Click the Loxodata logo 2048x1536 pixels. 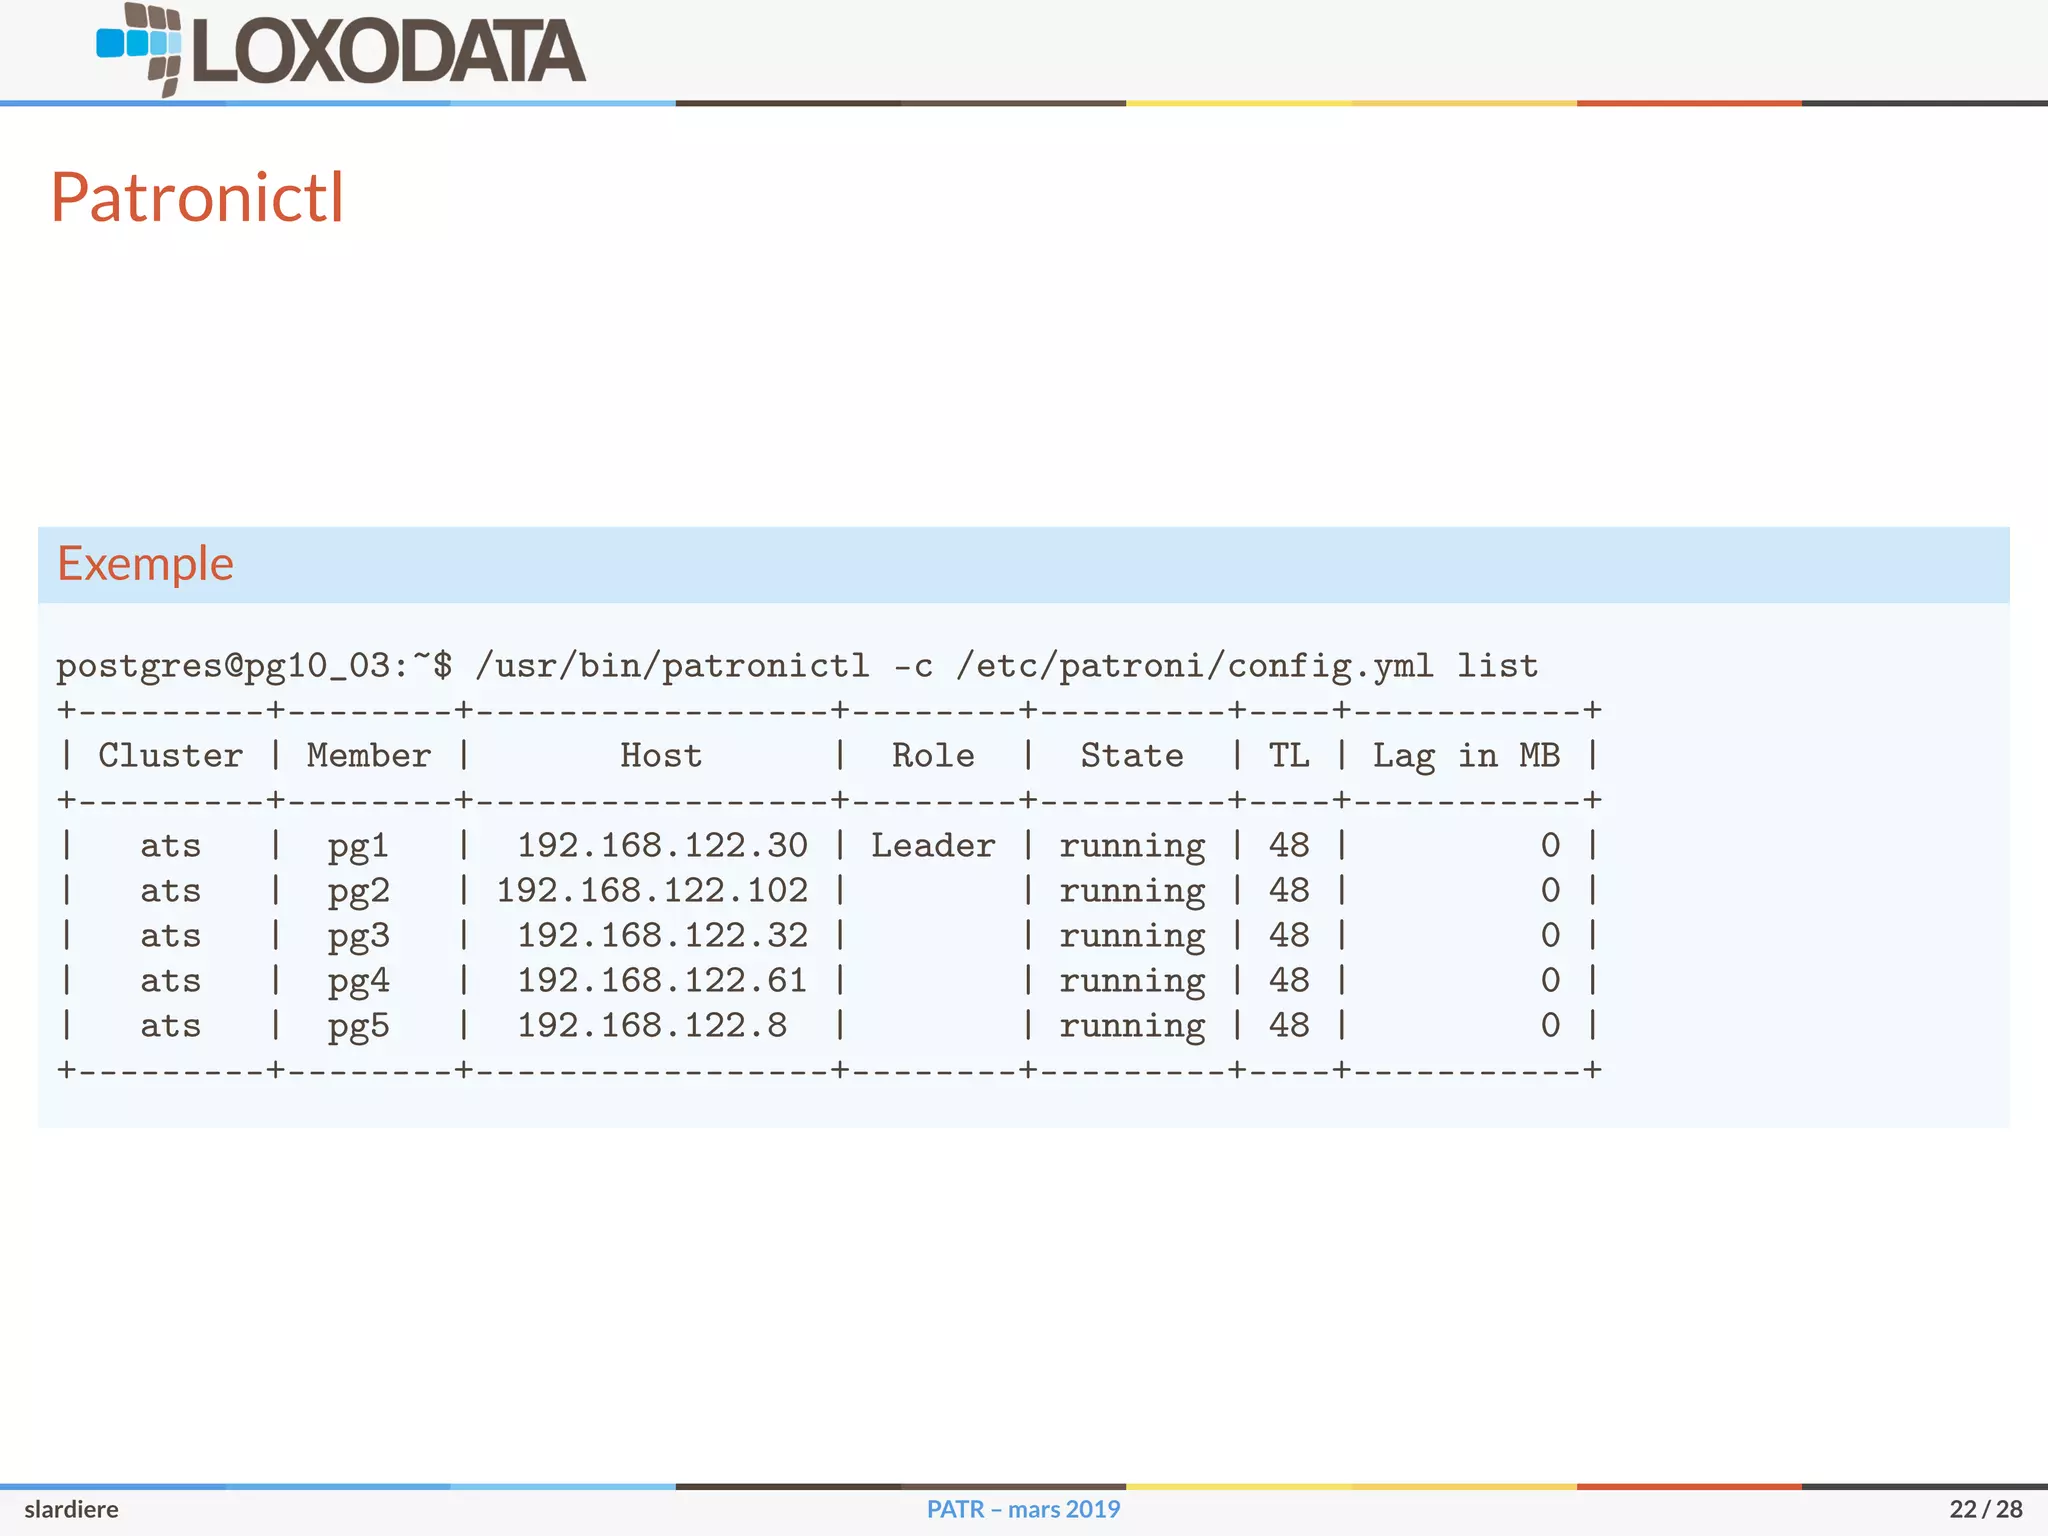(341, 50)
